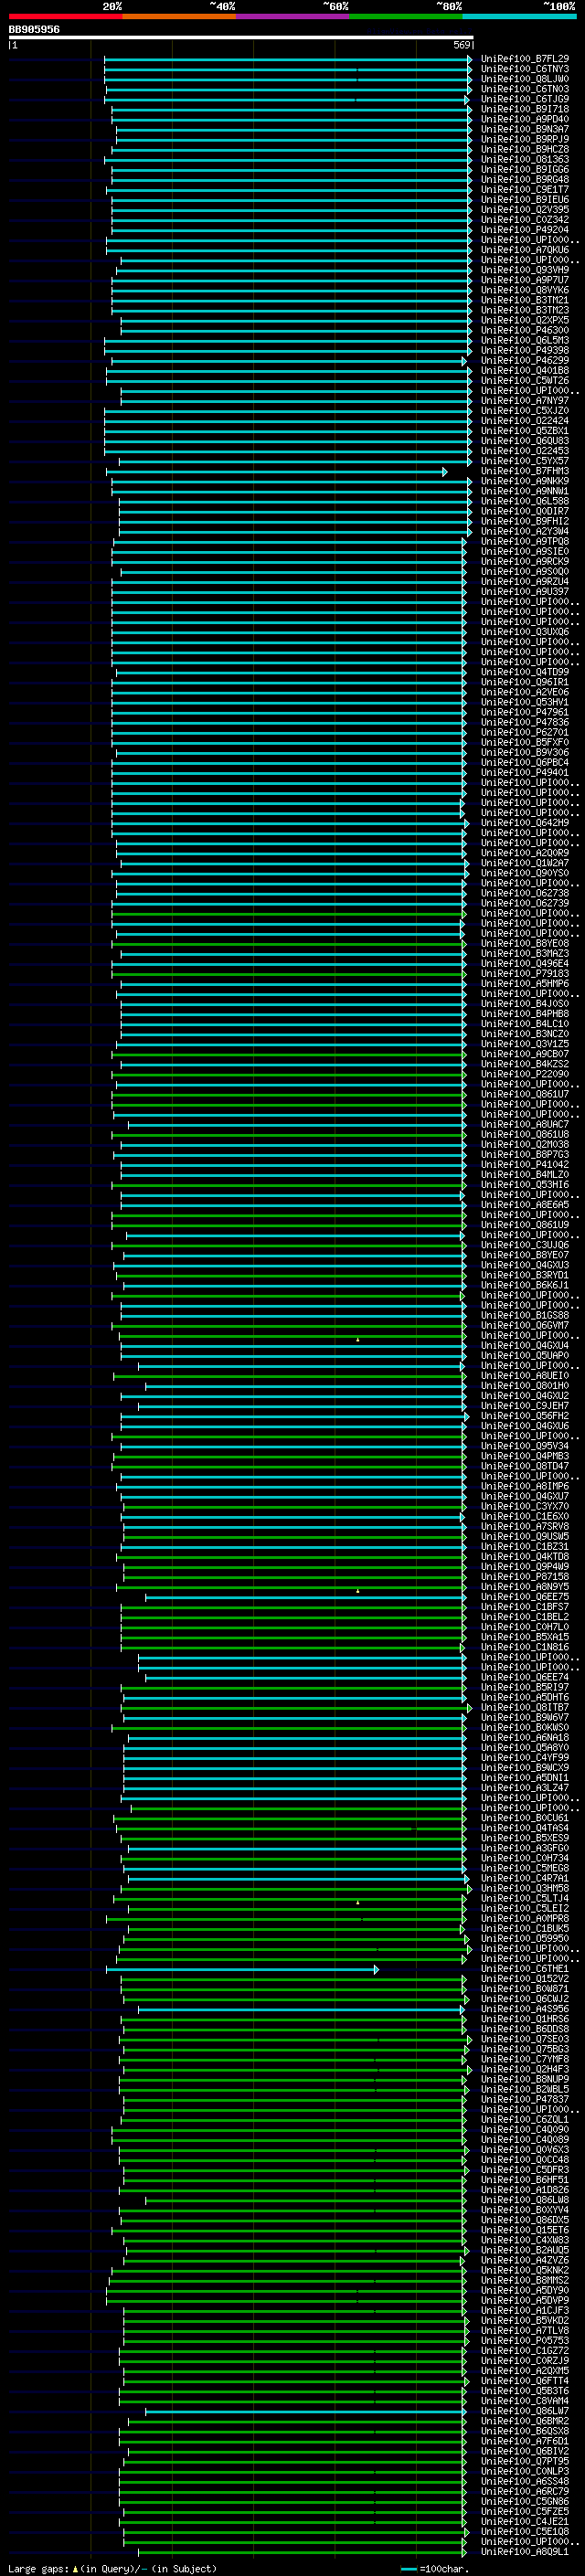
Task: Select hit label UniRef100_B7FHM3
Action: [525, 471]
